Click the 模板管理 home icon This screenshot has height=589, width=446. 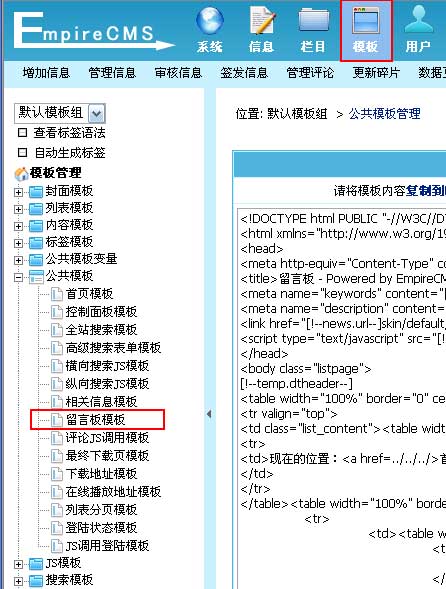point(21,174)
